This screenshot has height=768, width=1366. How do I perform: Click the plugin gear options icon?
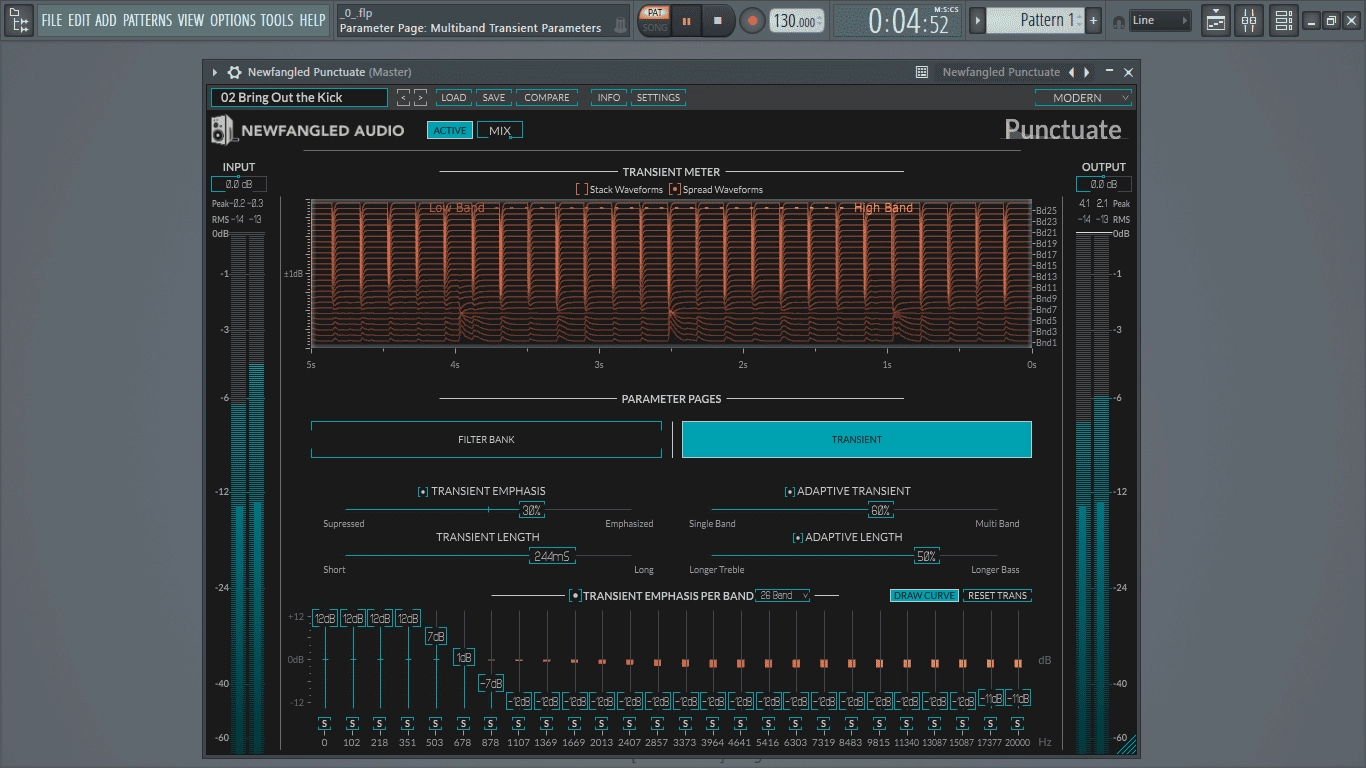234,72
